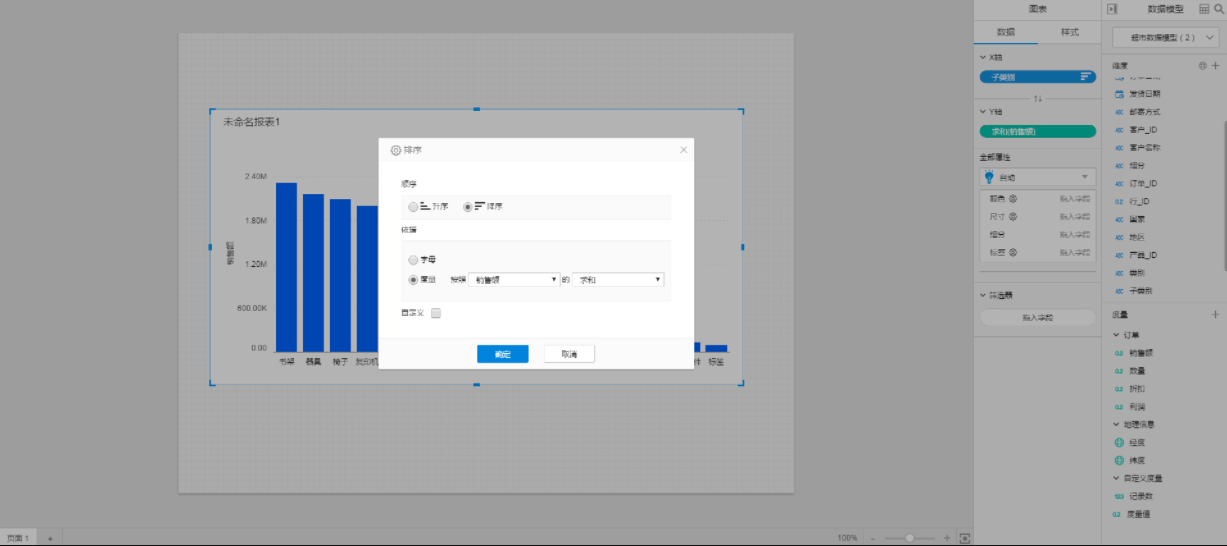
Task: Select the 发货日期 date field
Action: pyautogui.click(x=1144, y=93)
